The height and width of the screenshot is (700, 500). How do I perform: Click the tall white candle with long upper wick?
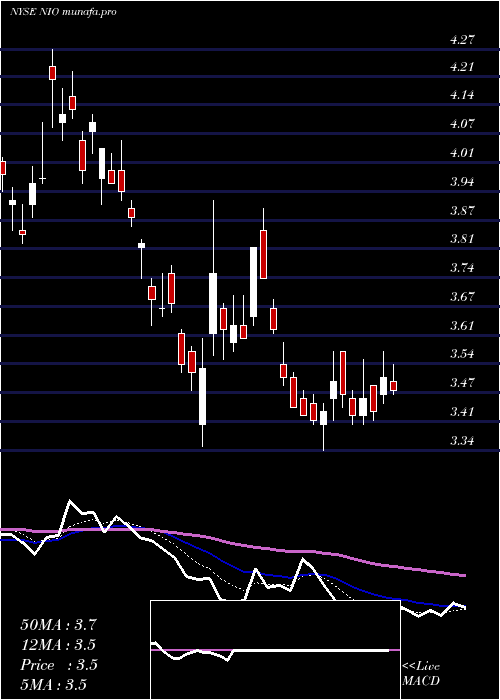(213, 304)
